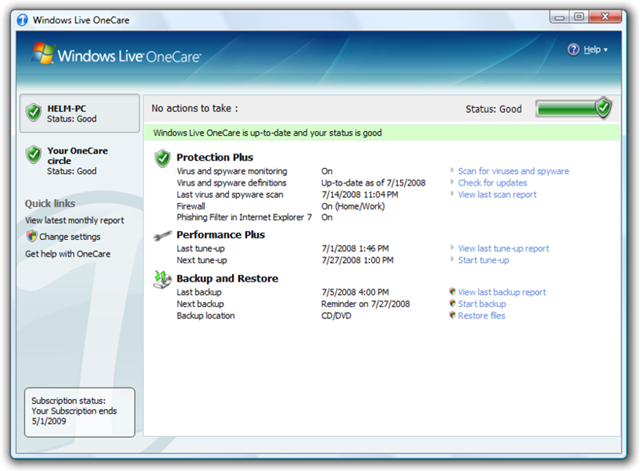The height and width of the screenshot is (471, 640).
Task: Click the Protection Plus shield icon
Action: 162,158
